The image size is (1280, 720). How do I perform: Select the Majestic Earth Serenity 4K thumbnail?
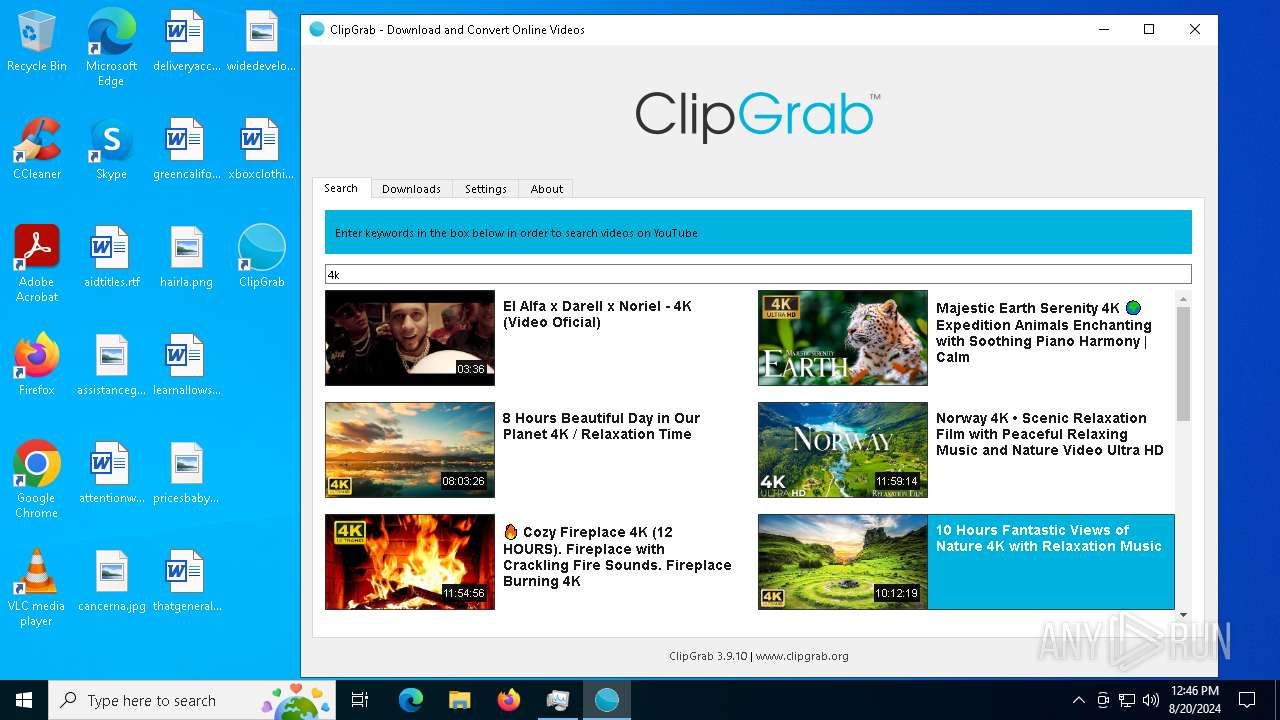point(843,338)
